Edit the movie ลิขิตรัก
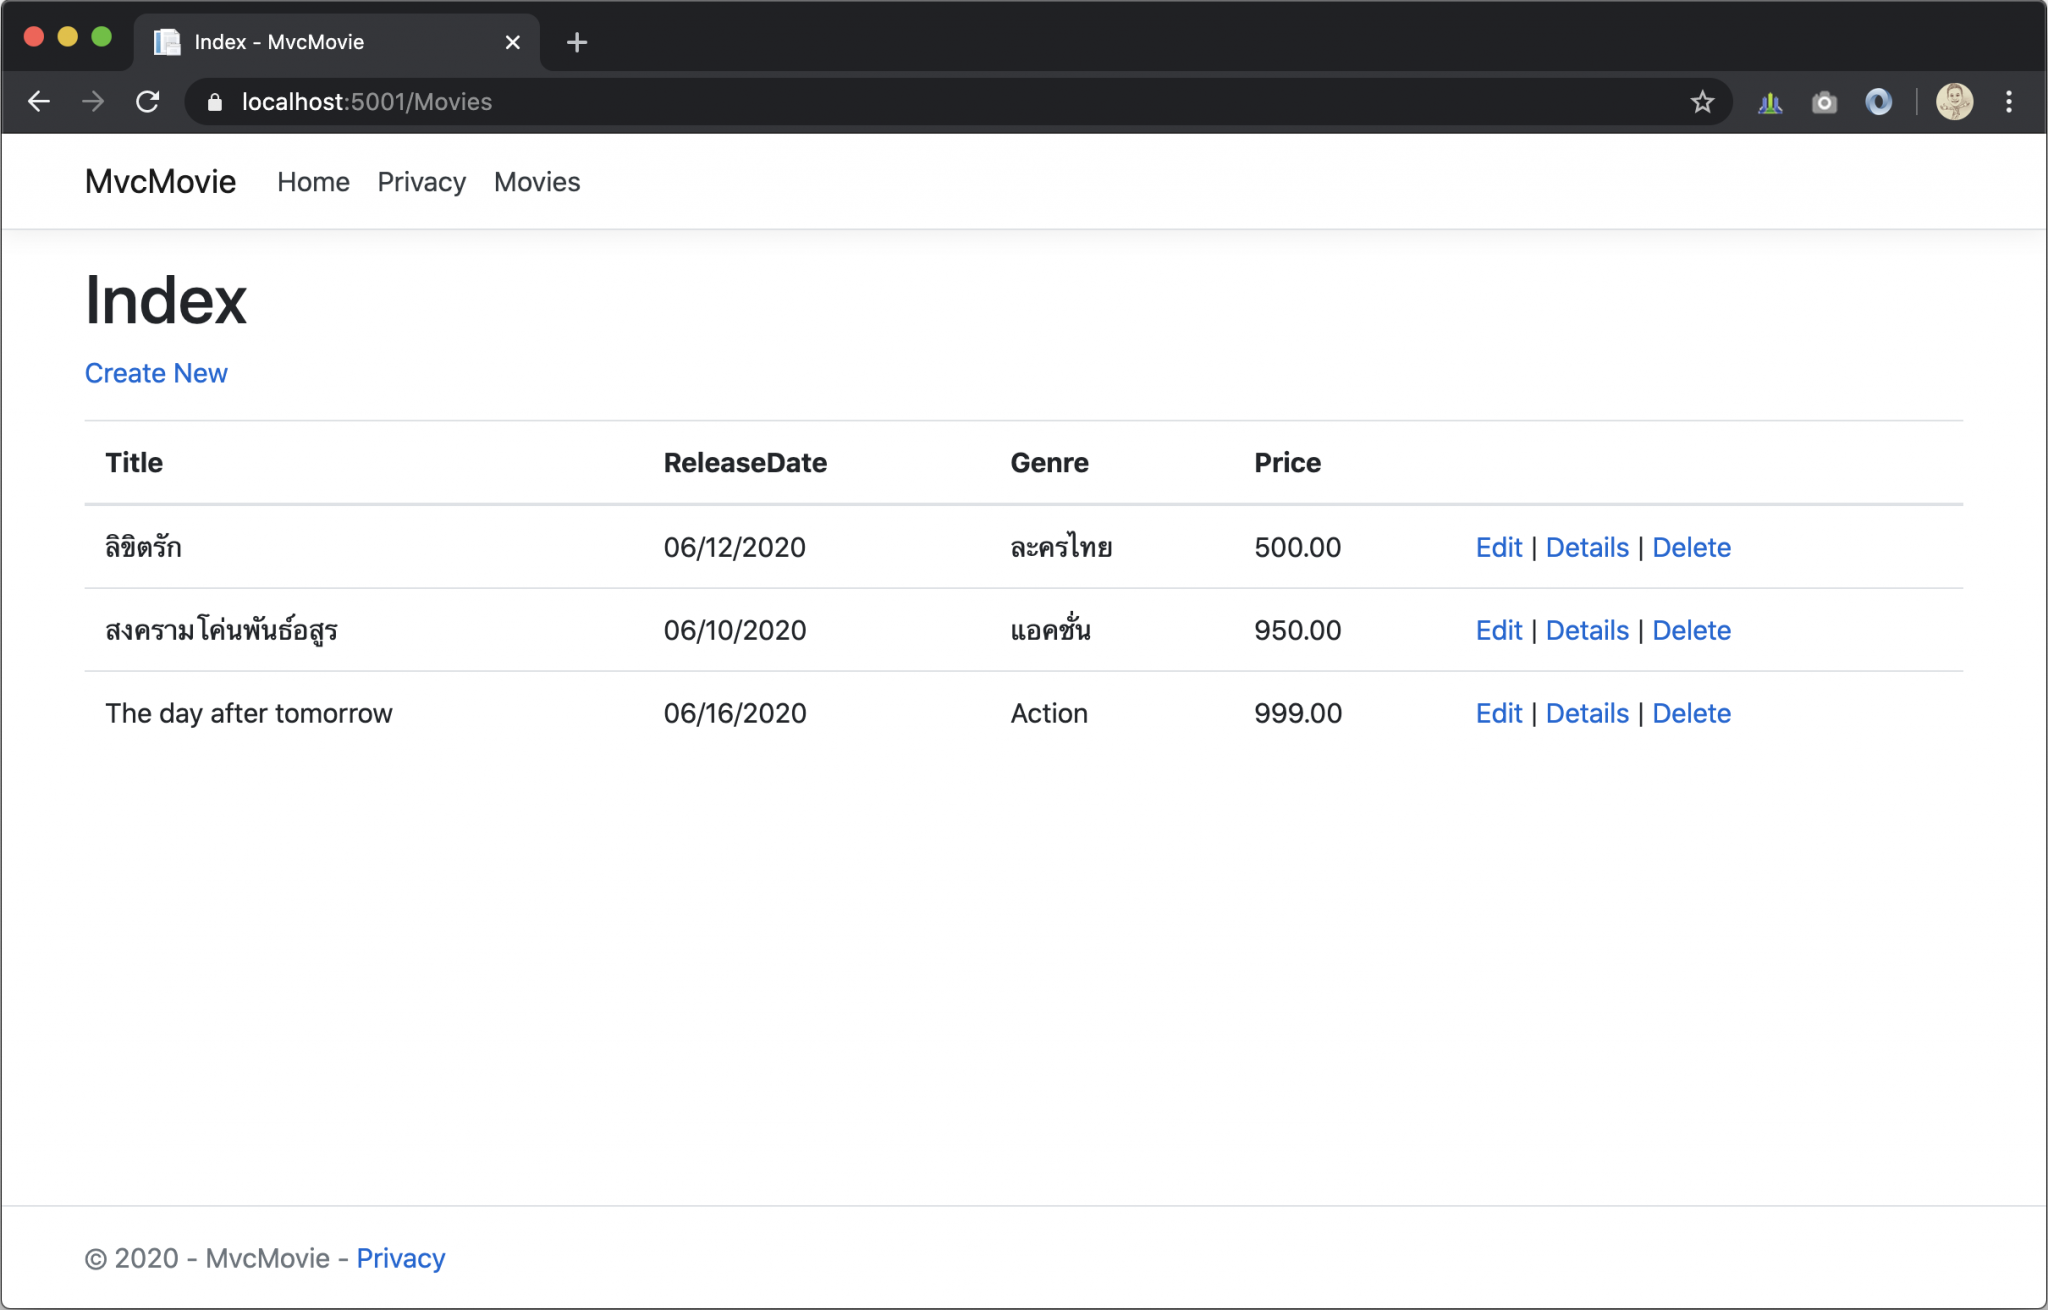Image resolution: width=2048 pixels, height=1310 pixels. point(1498,547)
